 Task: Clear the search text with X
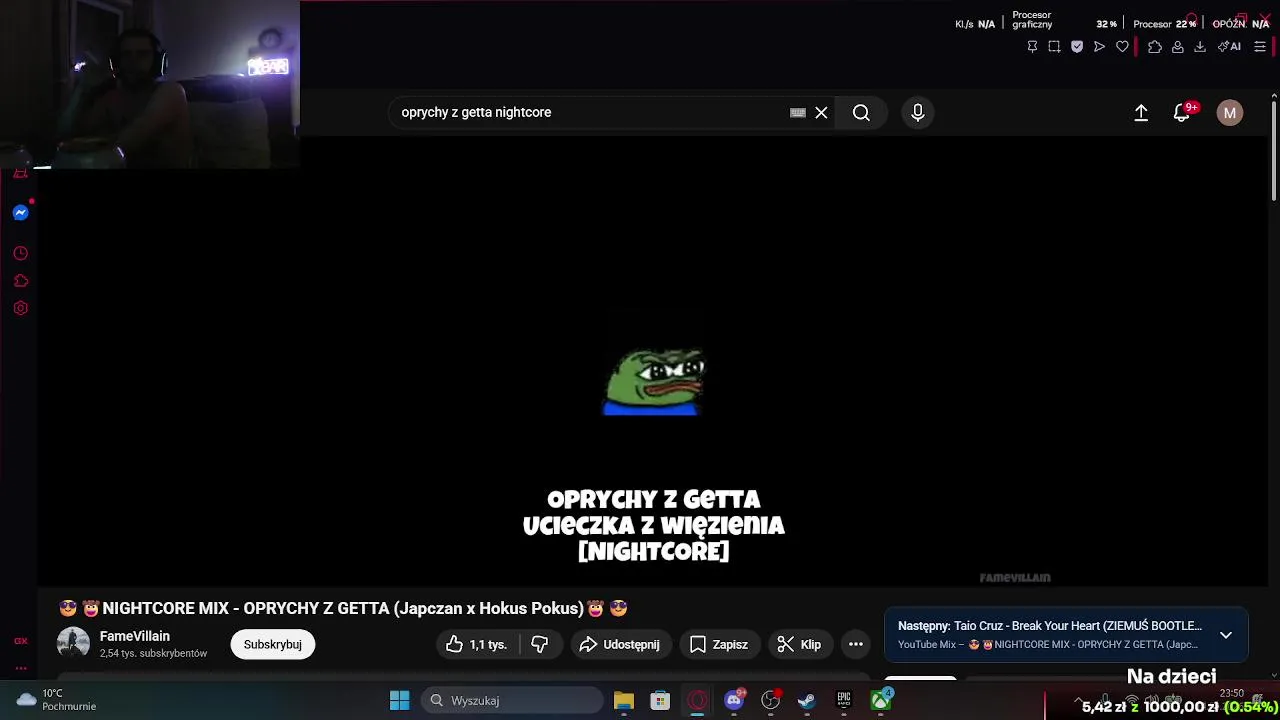(x=821, y=113)
